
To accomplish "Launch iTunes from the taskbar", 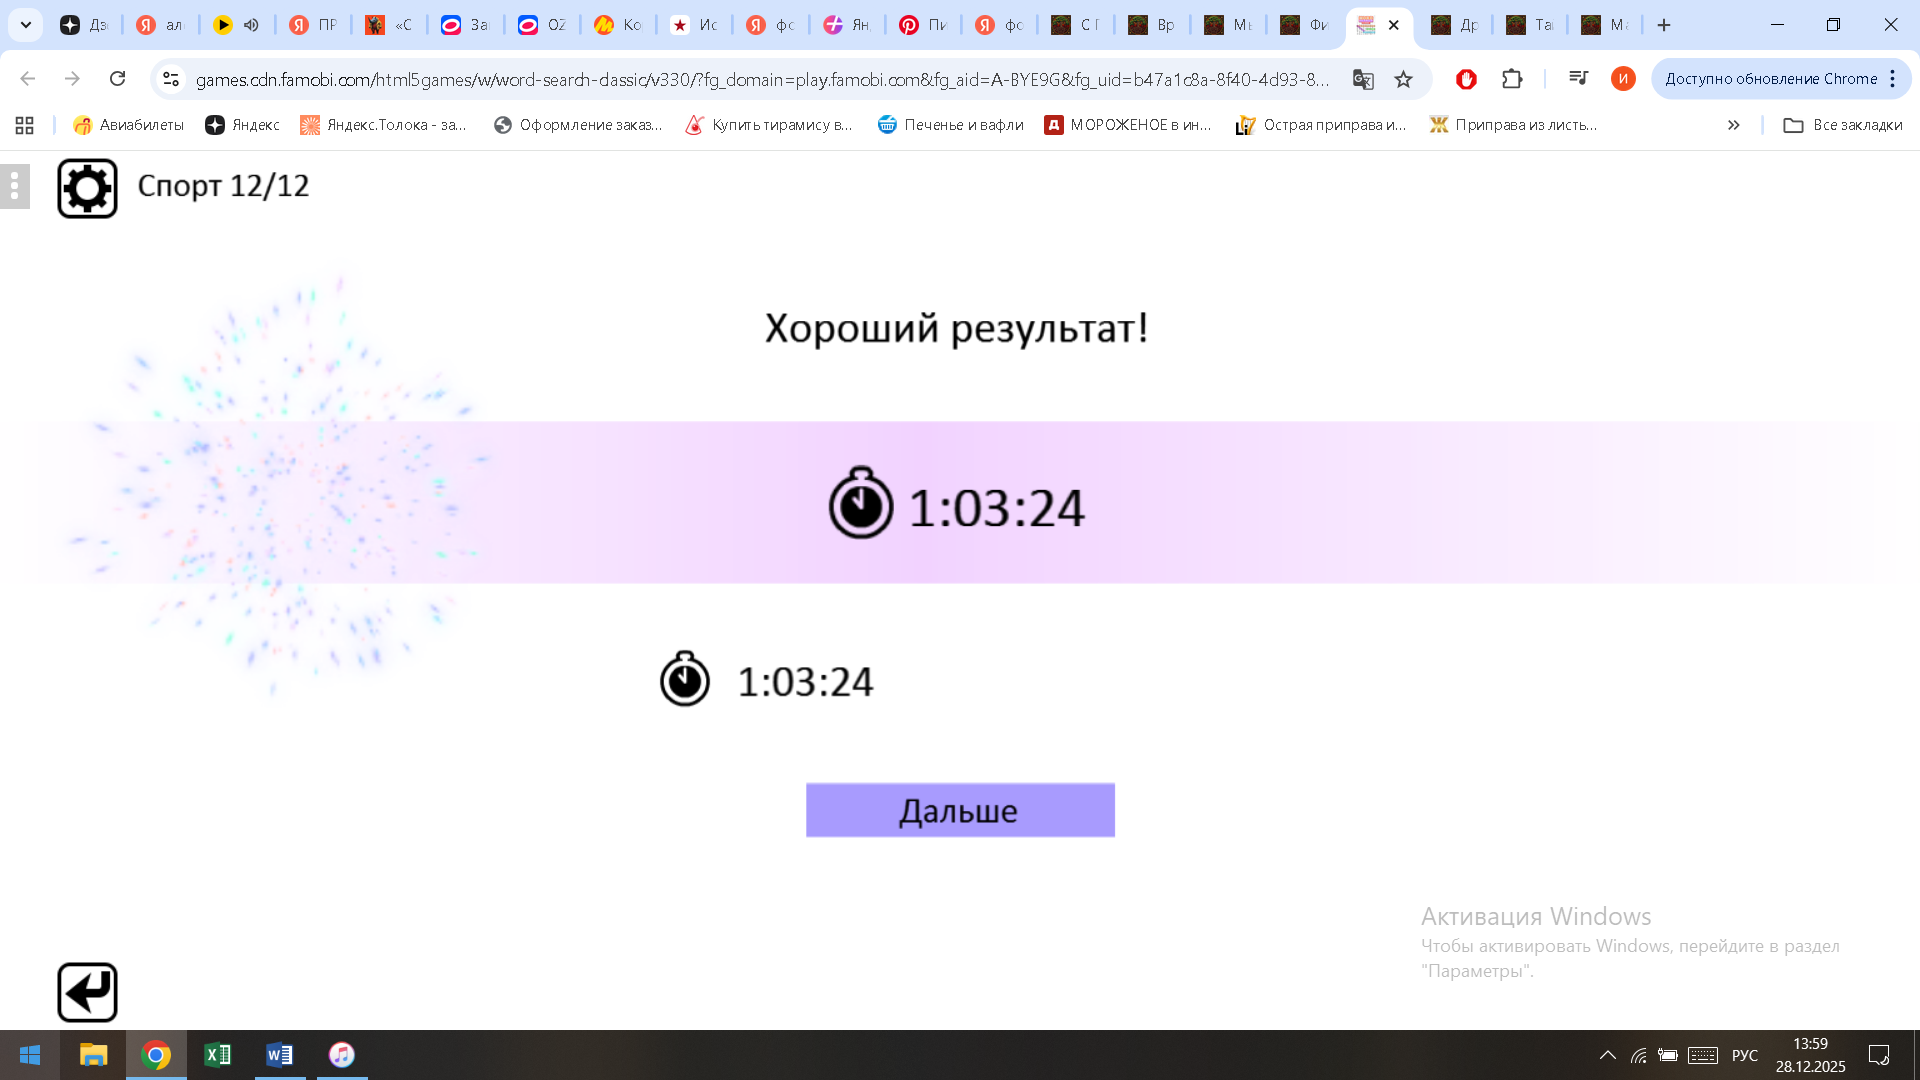I will [x=341, y=1055].
